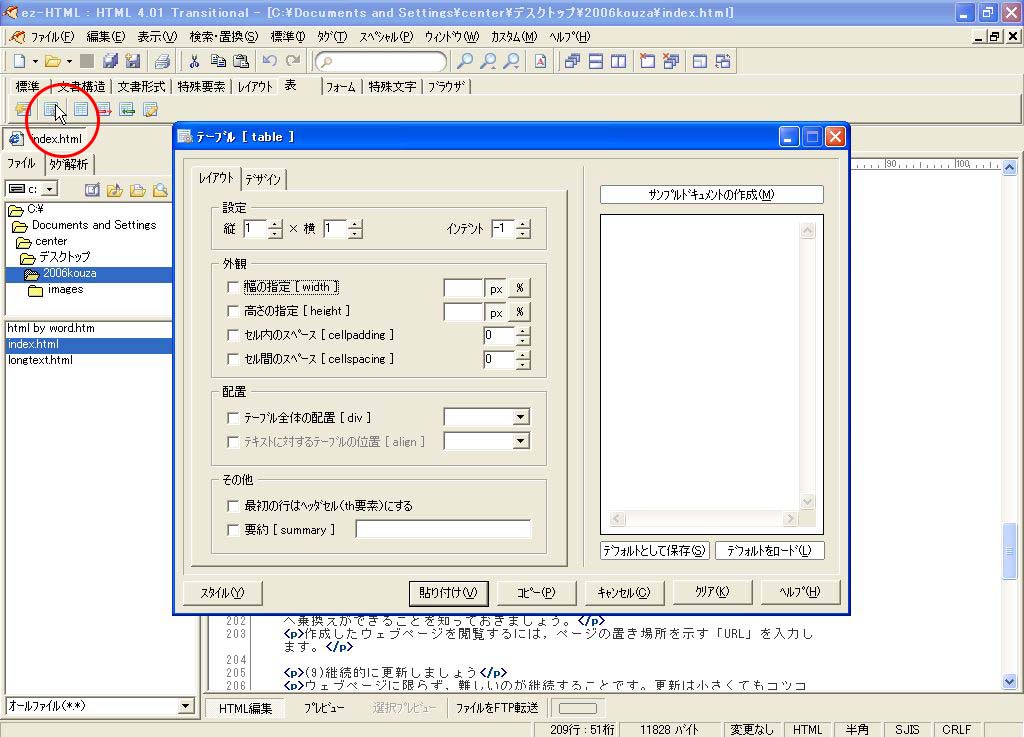Click the first magnifier search icon
The height and width of the screenshot is (737, 1024).
click(x=464, y=61)
